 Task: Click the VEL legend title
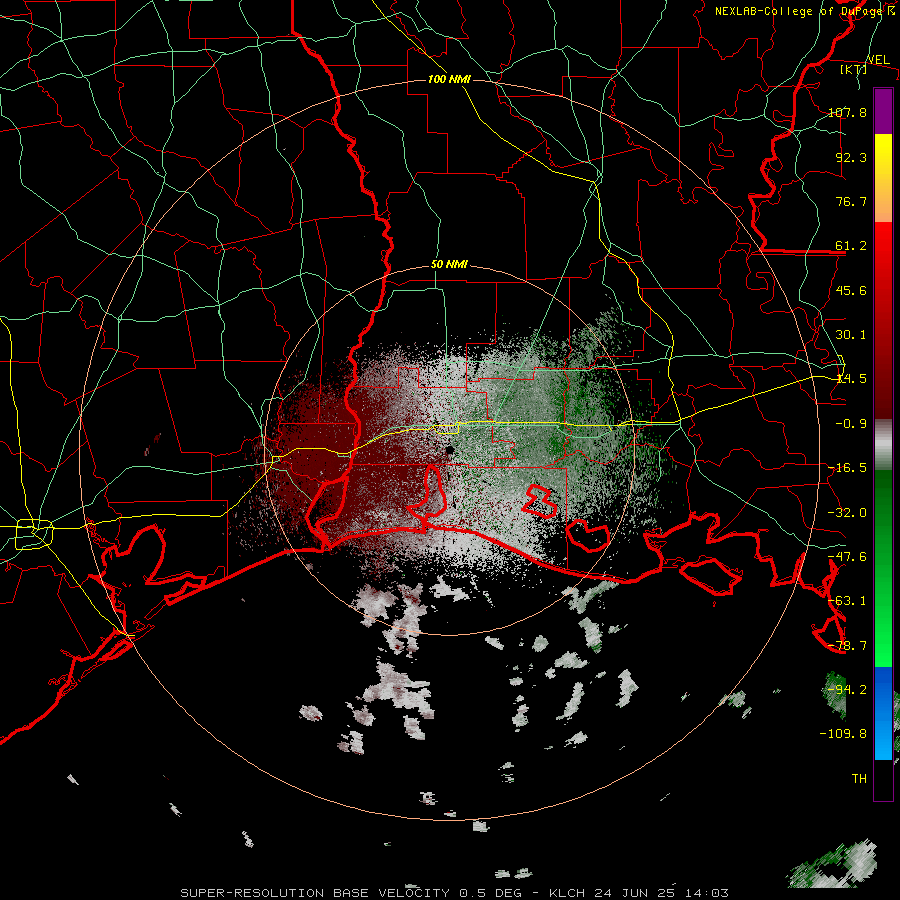coord(878,60)
